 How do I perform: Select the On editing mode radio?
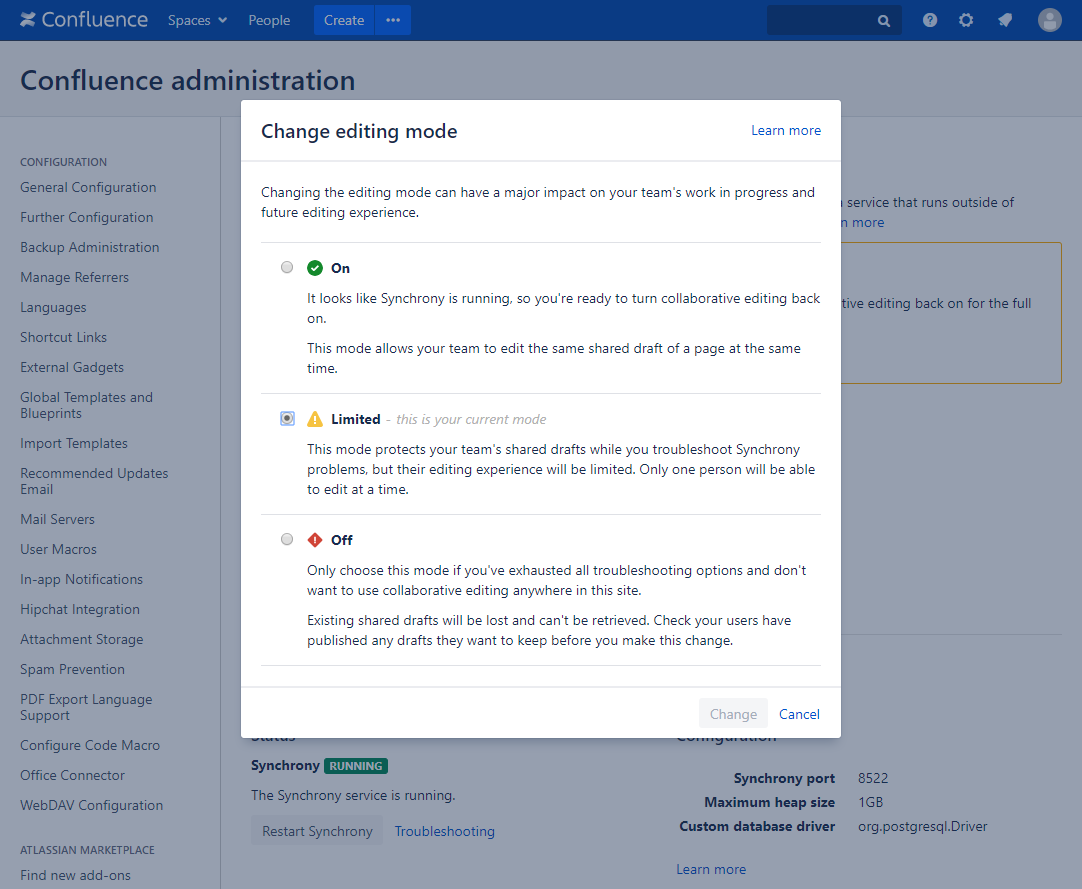pyautogui.click(x=287, y=267)
